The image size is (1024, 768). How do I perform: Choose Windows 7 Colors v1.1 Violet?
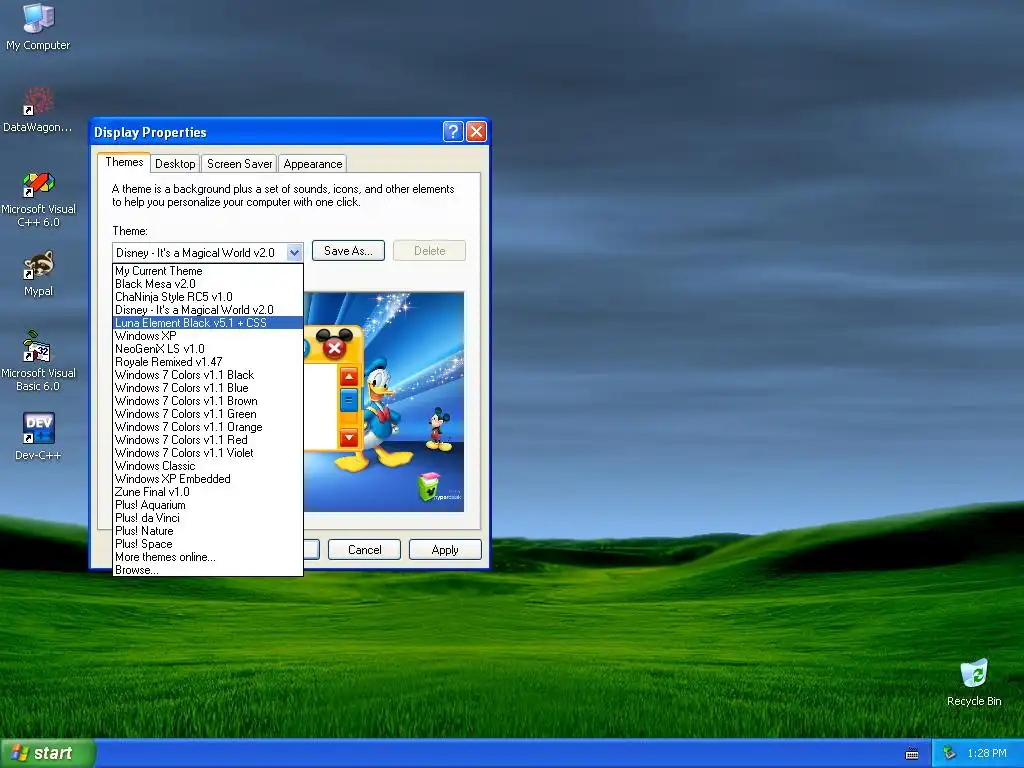coord(208,453)
